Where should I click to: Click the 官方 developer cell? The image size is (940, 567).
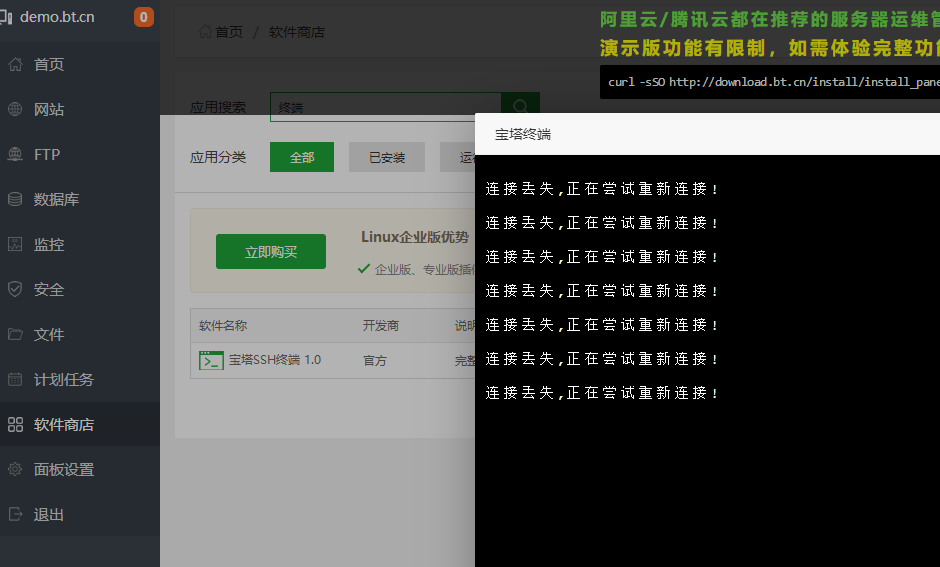pyautogui.click(x=375, y=360)
